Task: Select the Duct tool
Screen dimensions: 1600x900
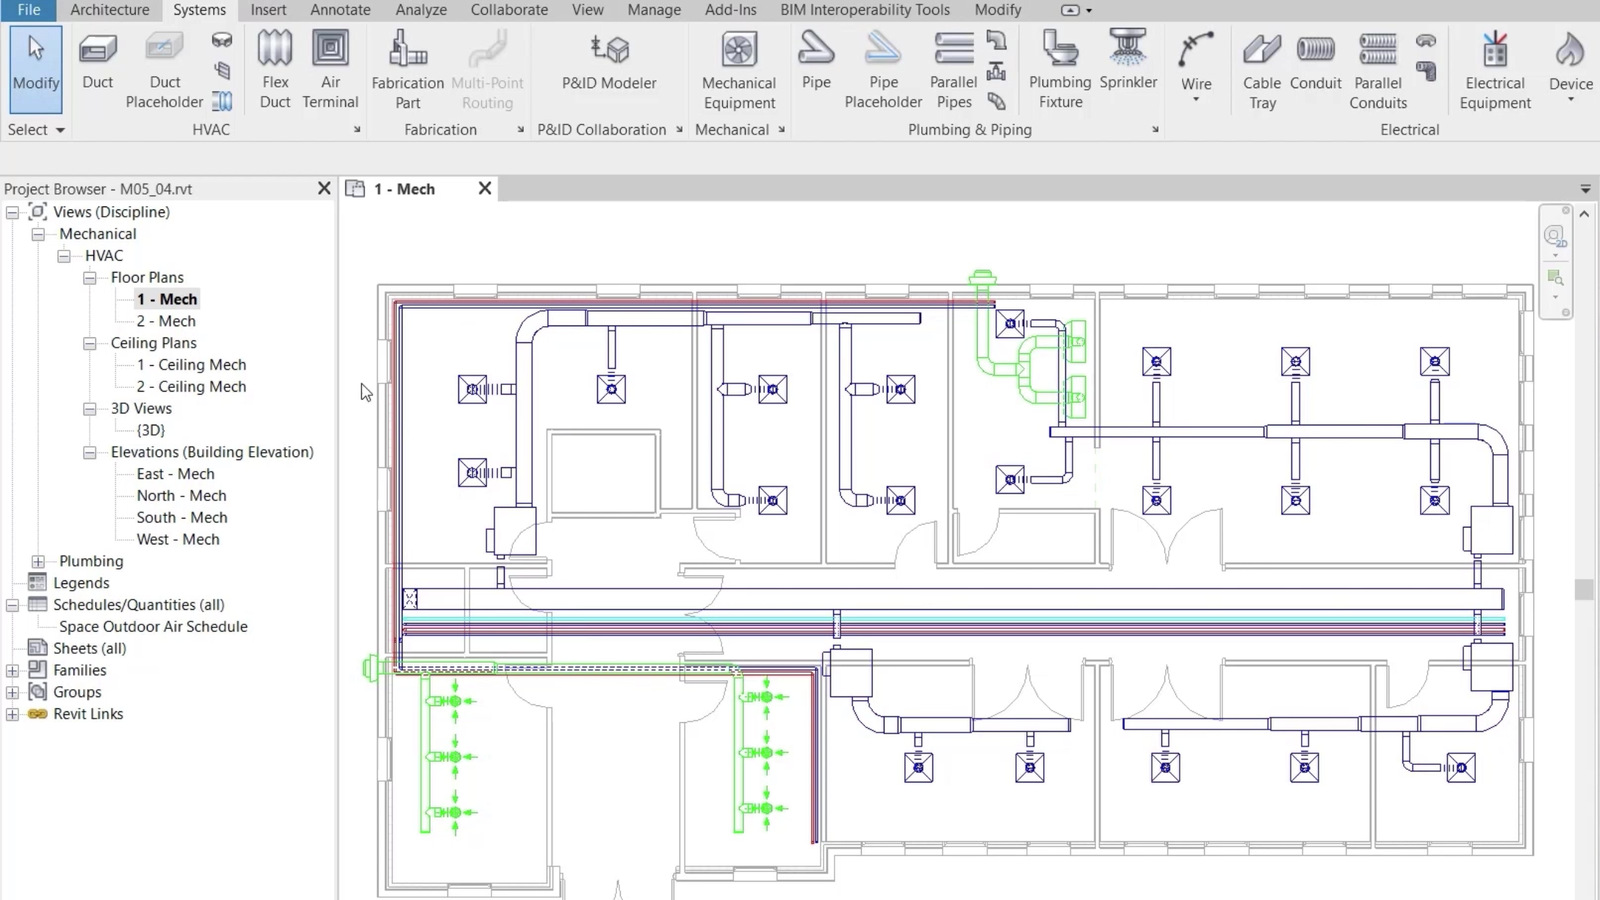Action: (x=97, y=62)
